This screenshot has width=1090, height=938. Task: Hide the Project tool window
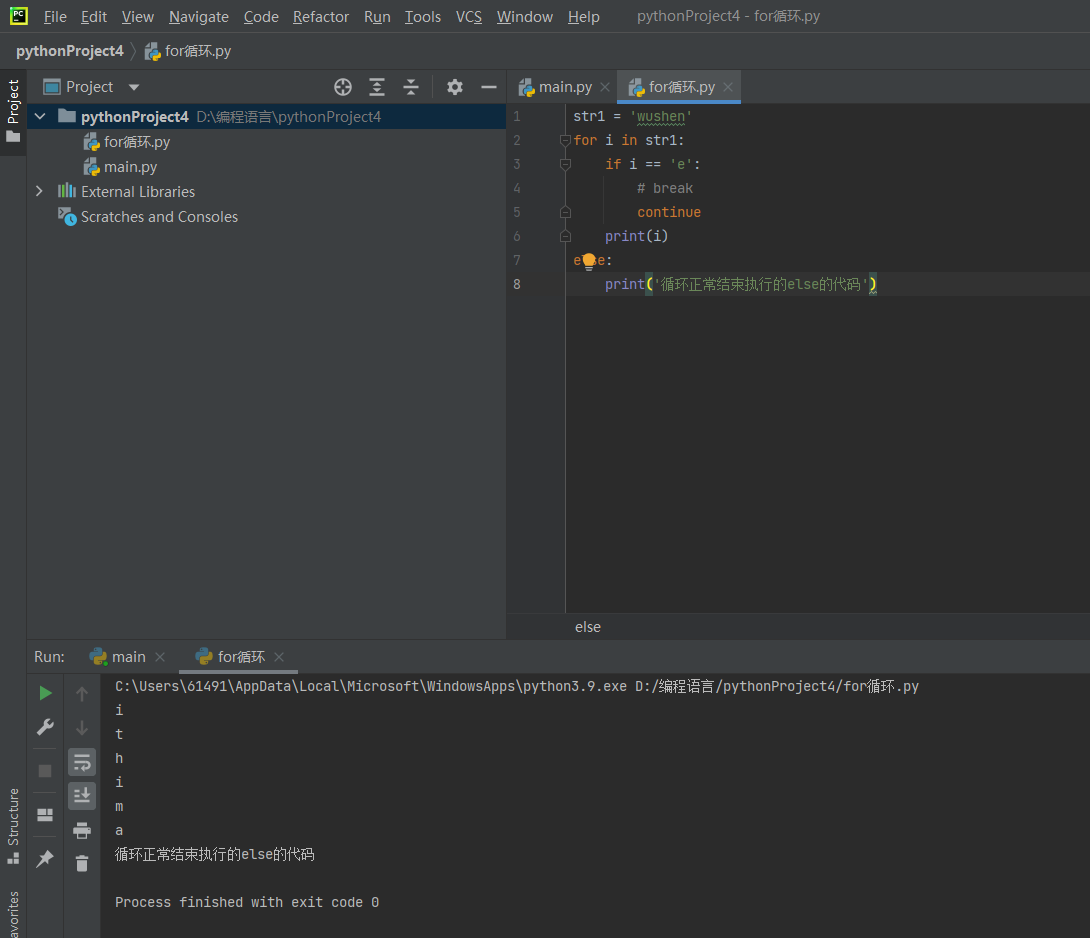(x=489, y=87)
